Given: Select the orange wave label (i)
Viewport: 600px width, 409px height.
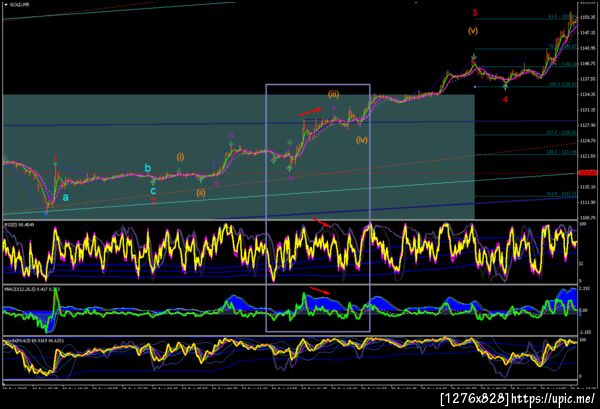Looking at the screenshot, I should [180, 157].
